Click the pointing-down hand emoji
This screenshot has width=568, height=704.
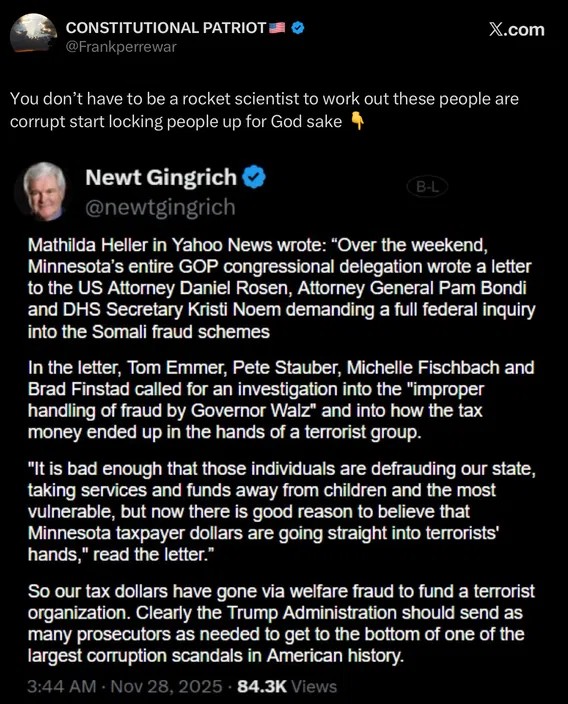(x=357, y=121)
